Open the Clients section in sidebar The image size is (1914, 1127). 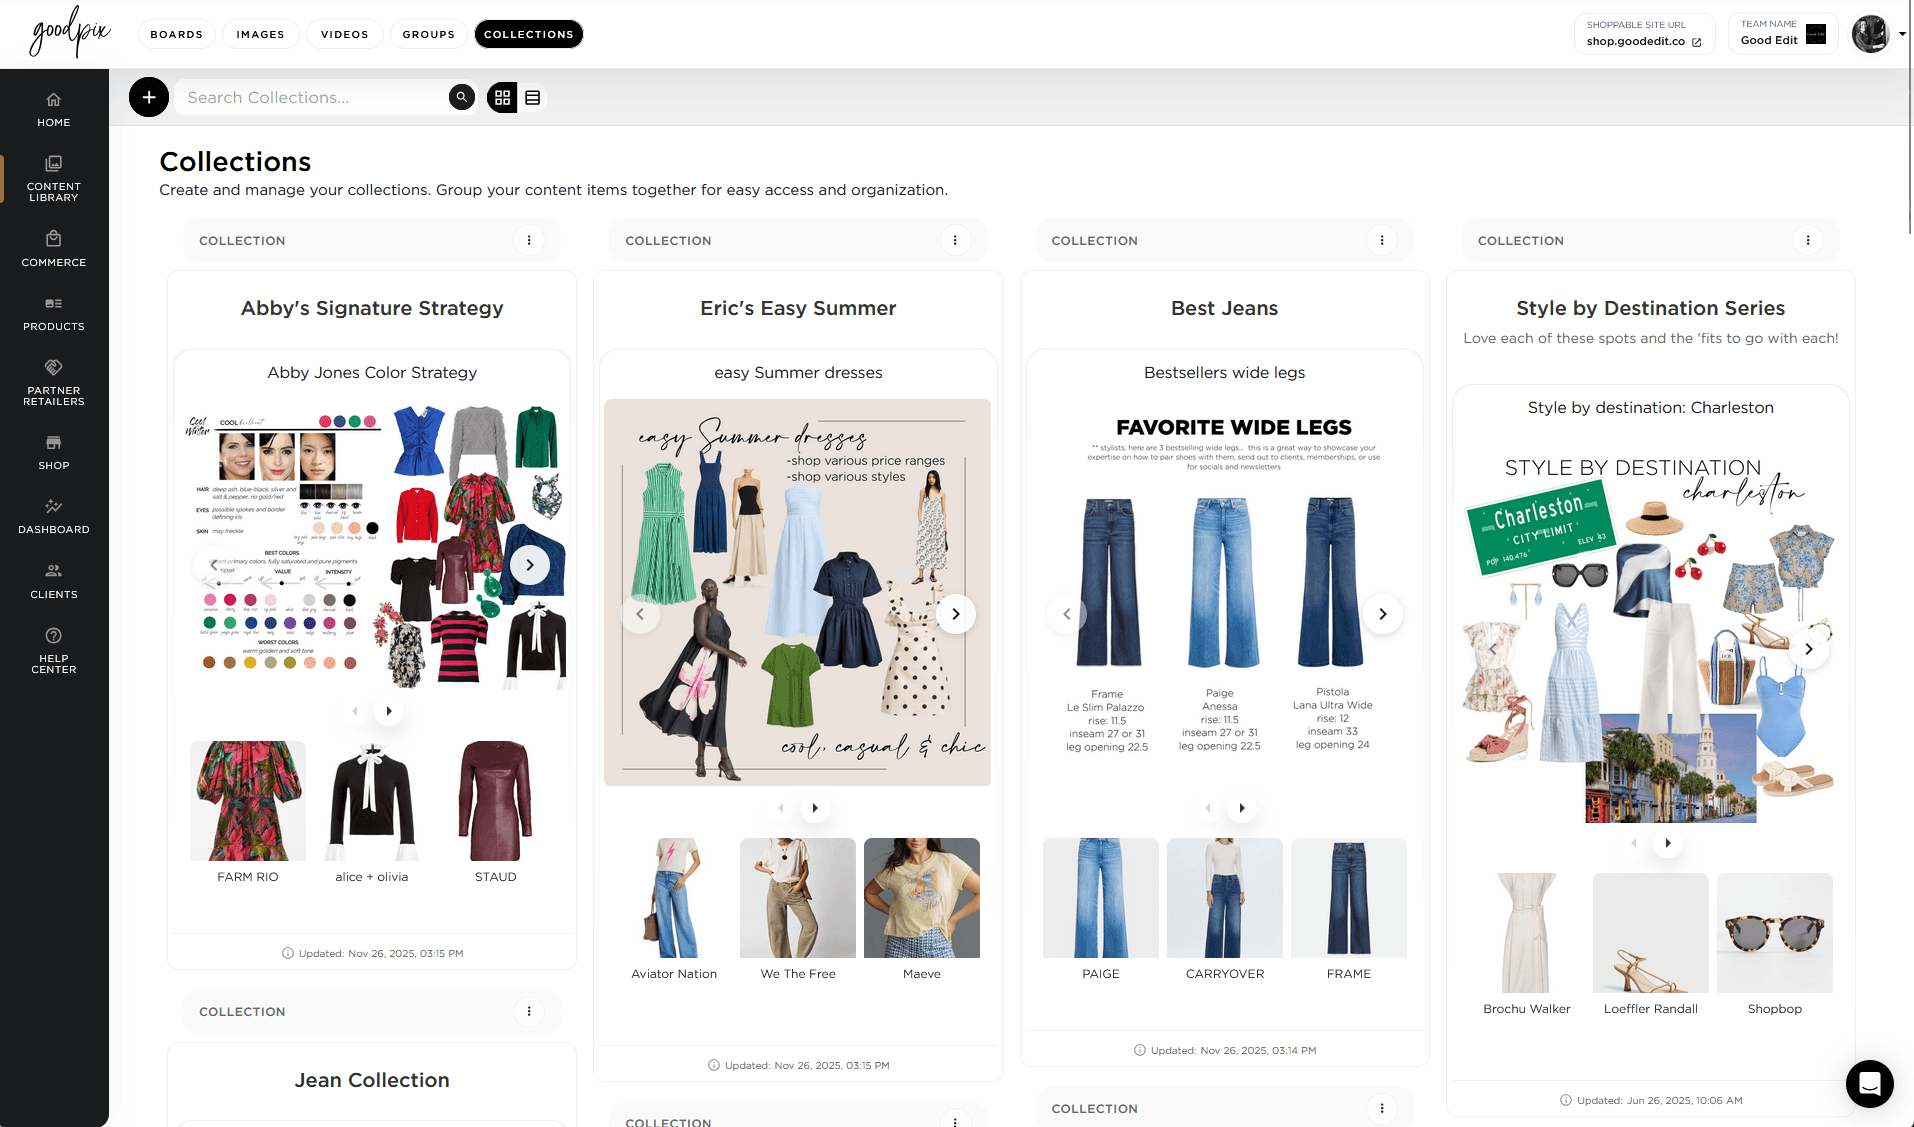point(53,580)
